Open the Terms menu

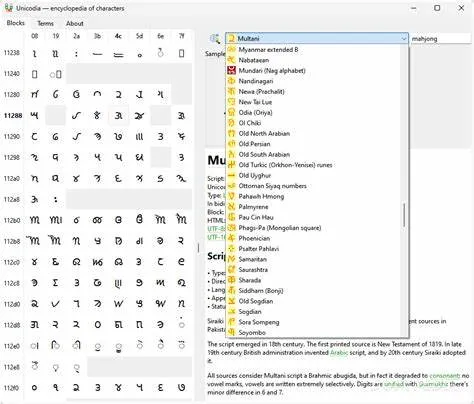click(x=45, y=23)
